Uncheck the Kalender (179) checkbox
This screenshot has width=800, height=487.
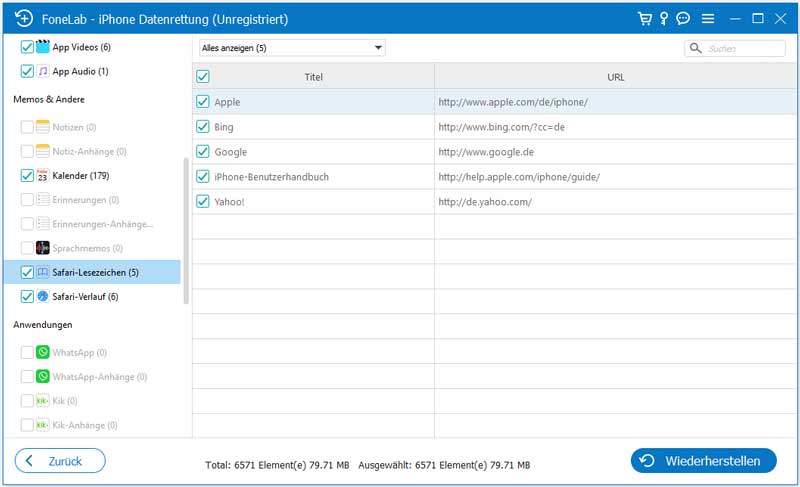27,175
